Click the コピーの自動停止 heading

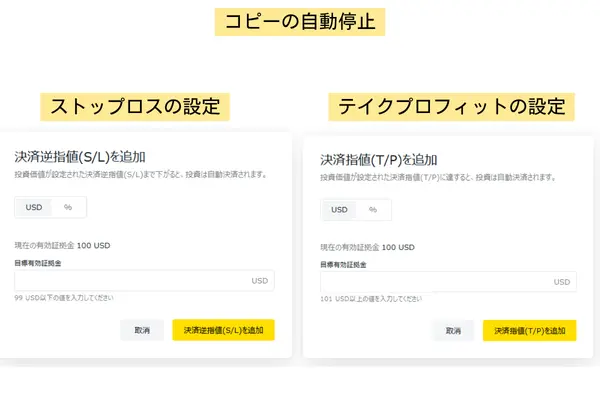pos(301,22)
